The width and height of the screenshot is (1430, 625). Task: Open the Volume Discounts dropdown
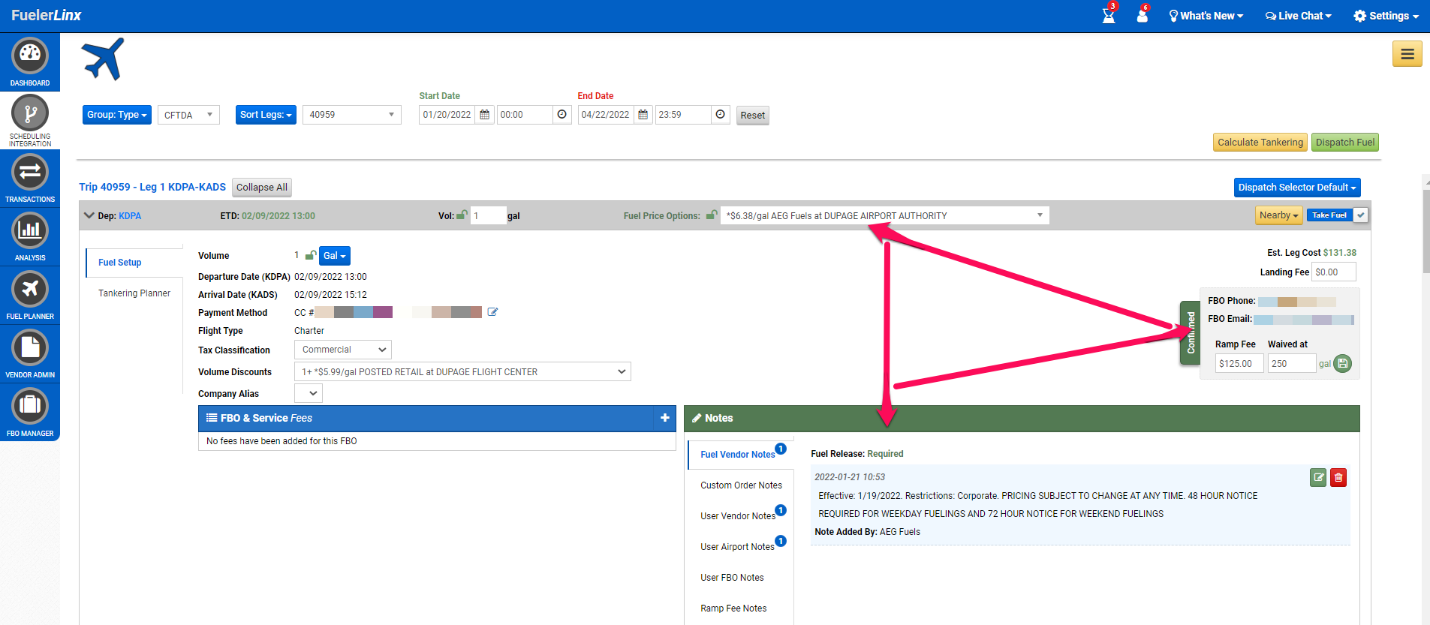tap(463, 371)
